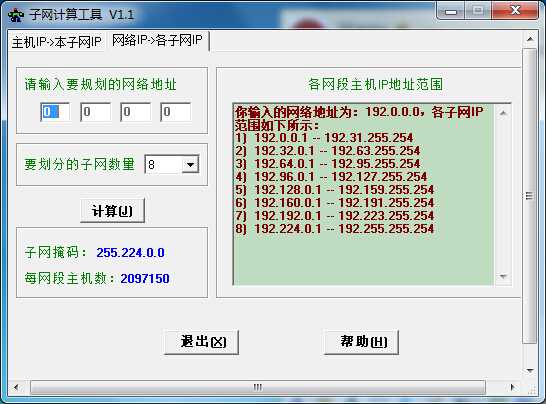Select subnet mask value 255.224.0.0

[x=130, y=252]
